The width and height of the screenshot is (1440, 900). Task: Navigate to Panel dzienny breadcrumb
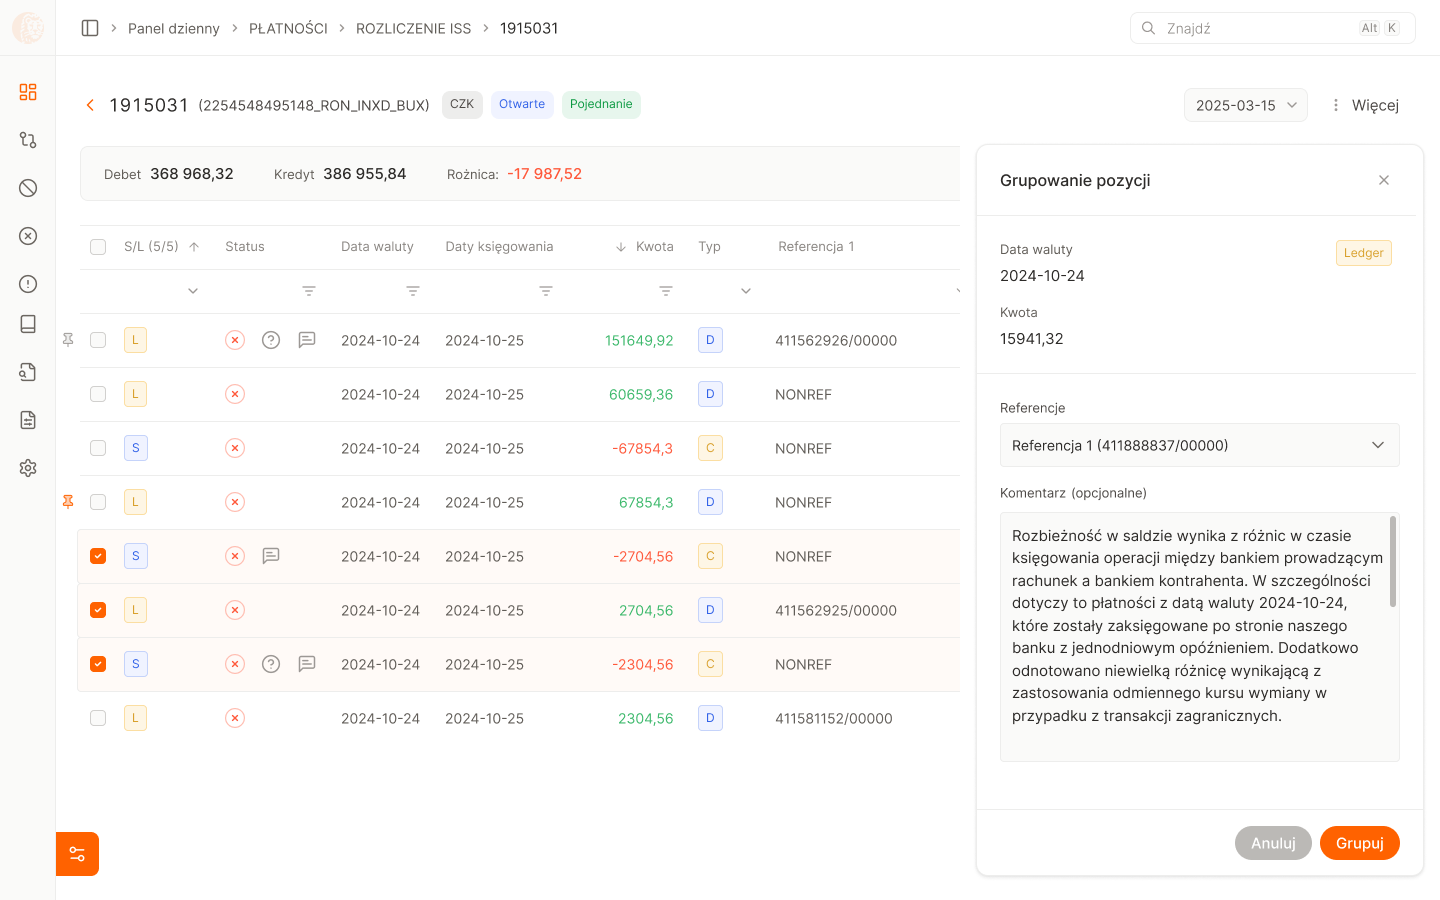pyautogui.click(x=174, y=28)
